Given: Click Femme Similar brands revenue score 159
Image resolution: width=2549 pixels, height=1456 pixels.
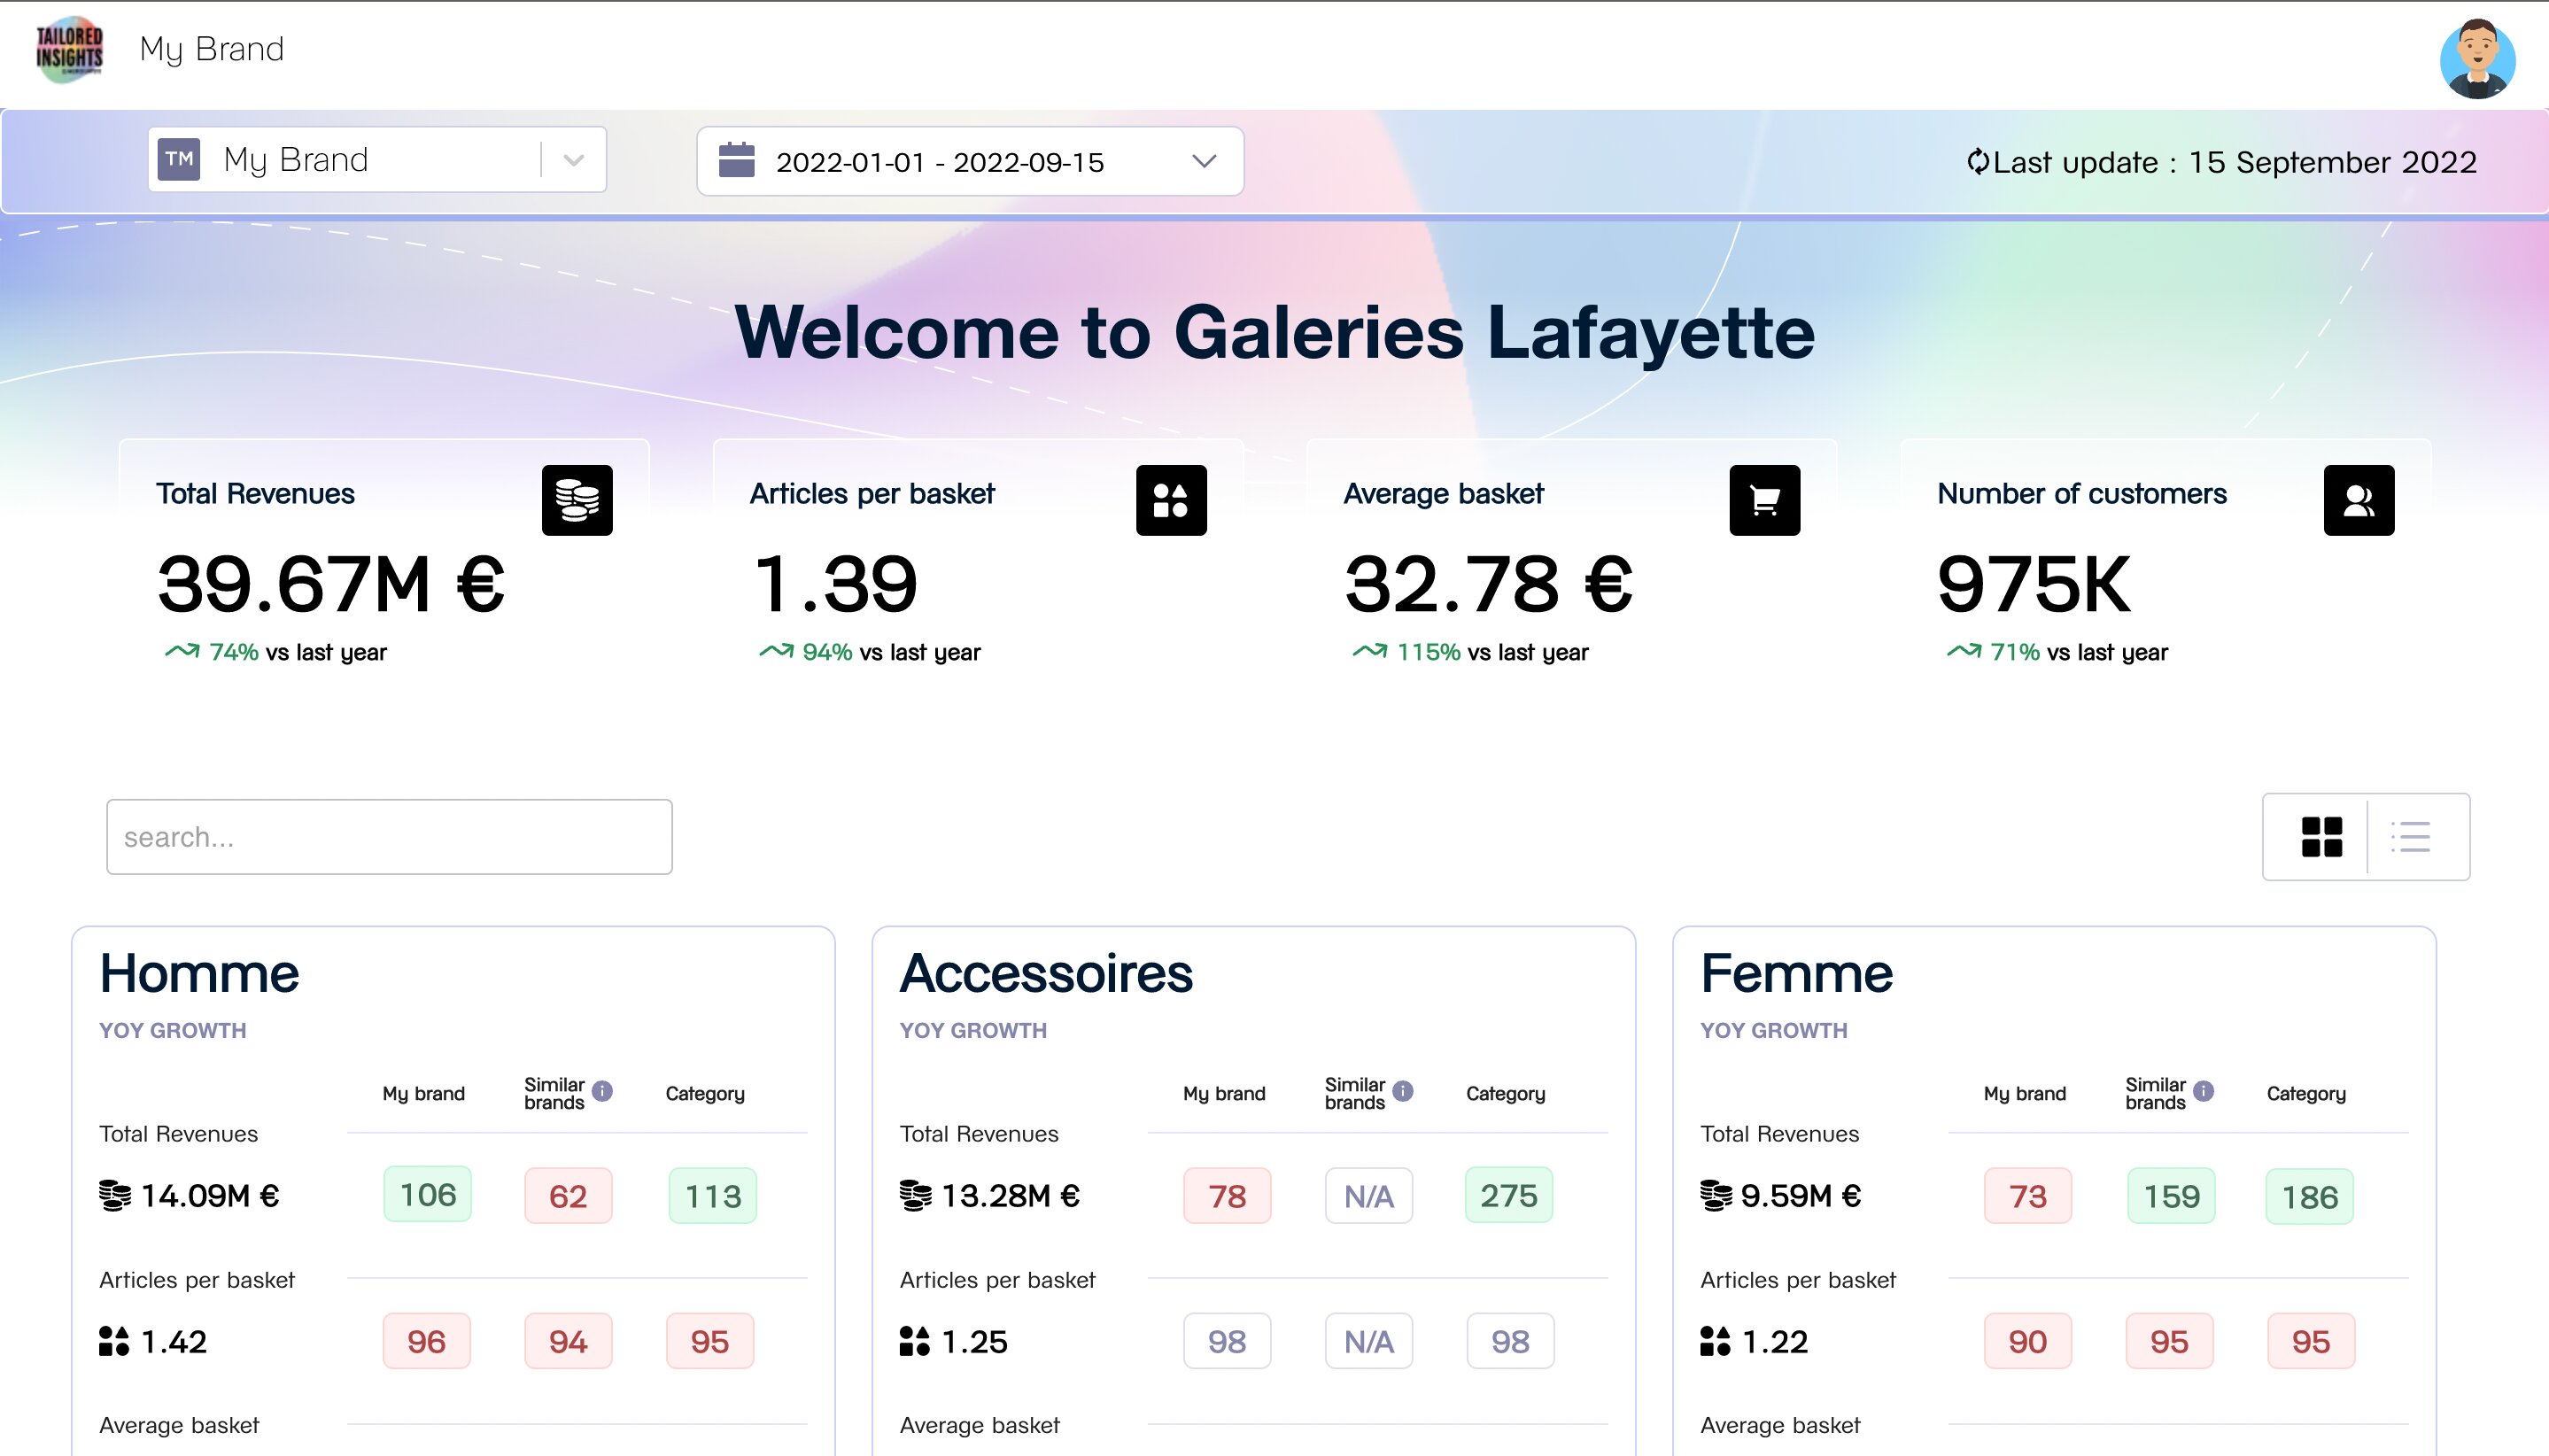Looking at the screenshot, I should pyautogui.click(x=2172, y=1196).
